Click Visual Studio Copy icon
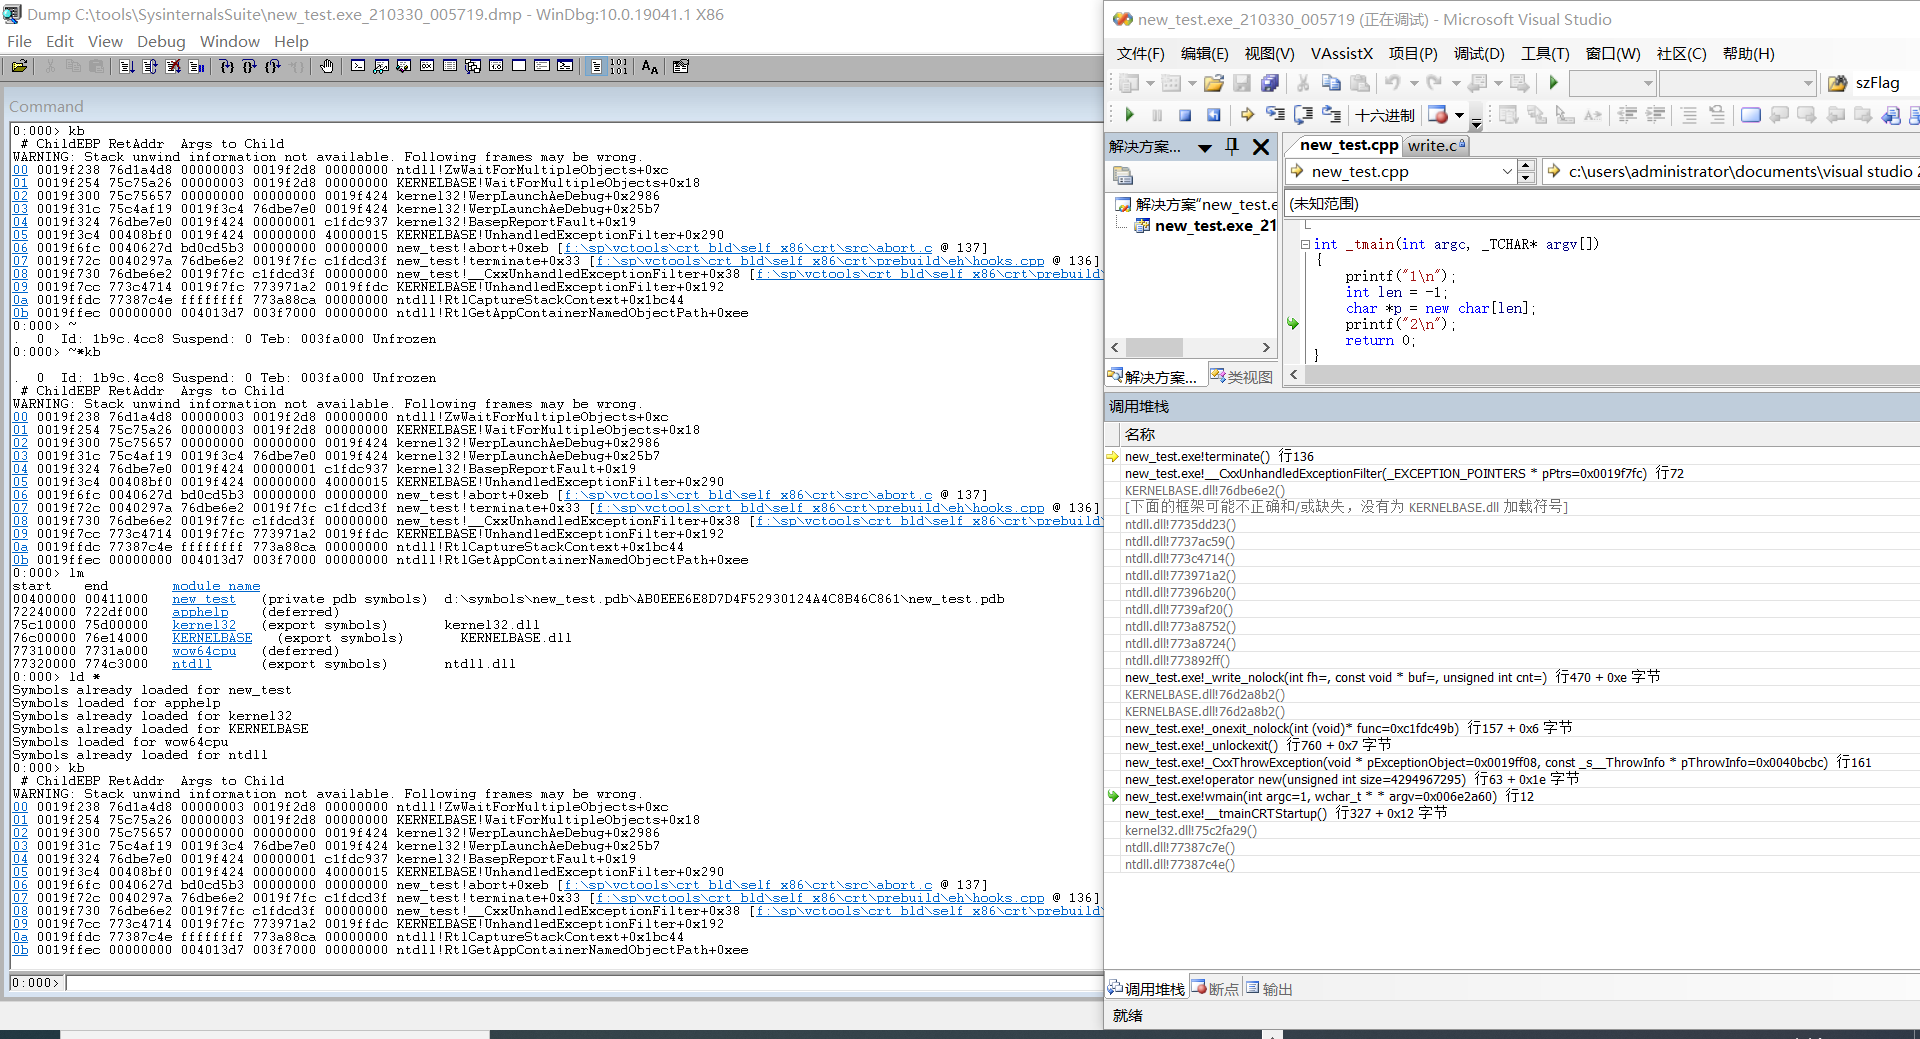1920x1039 pixels. point(1331,83)
